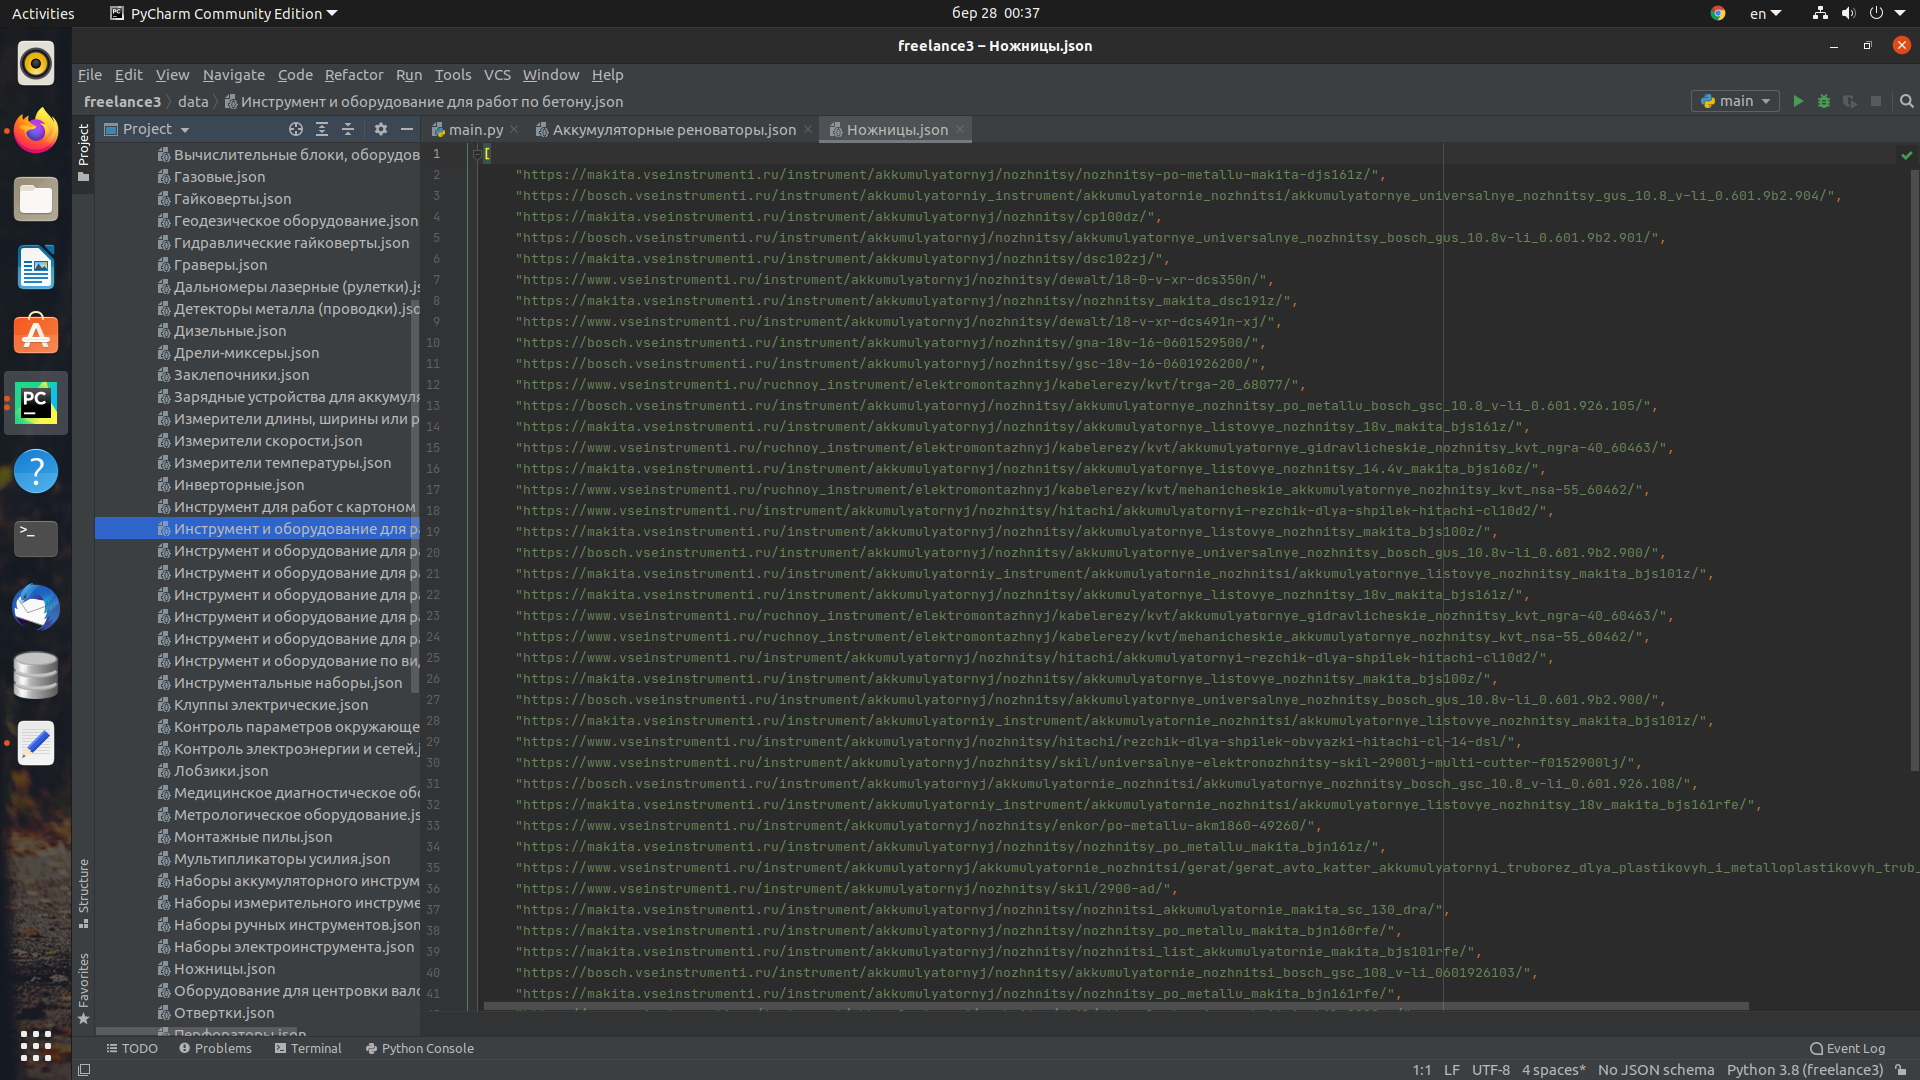Open the Python Console tool window

[420, 1048]
